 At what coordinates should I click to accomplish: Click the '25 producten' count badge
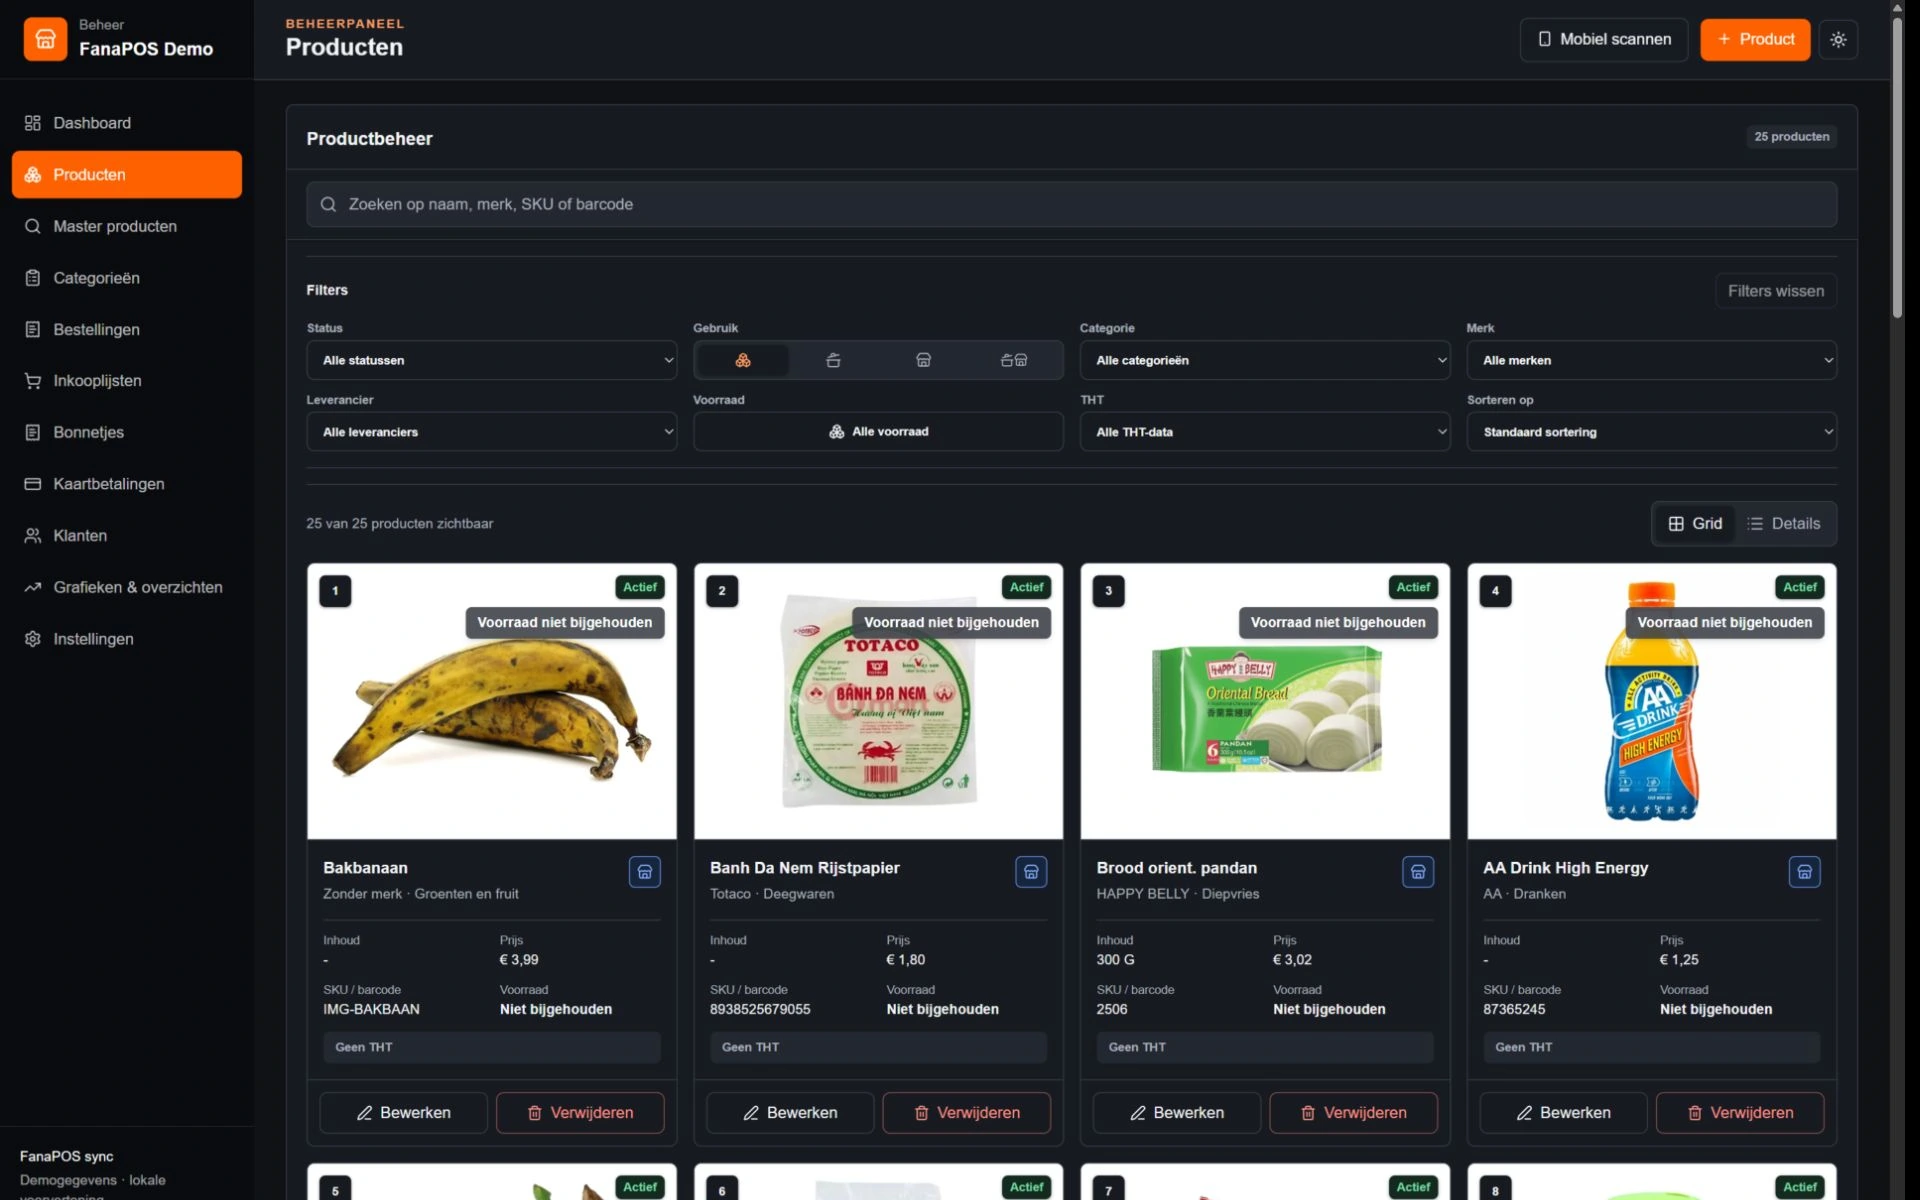[x=1791, y=137]
